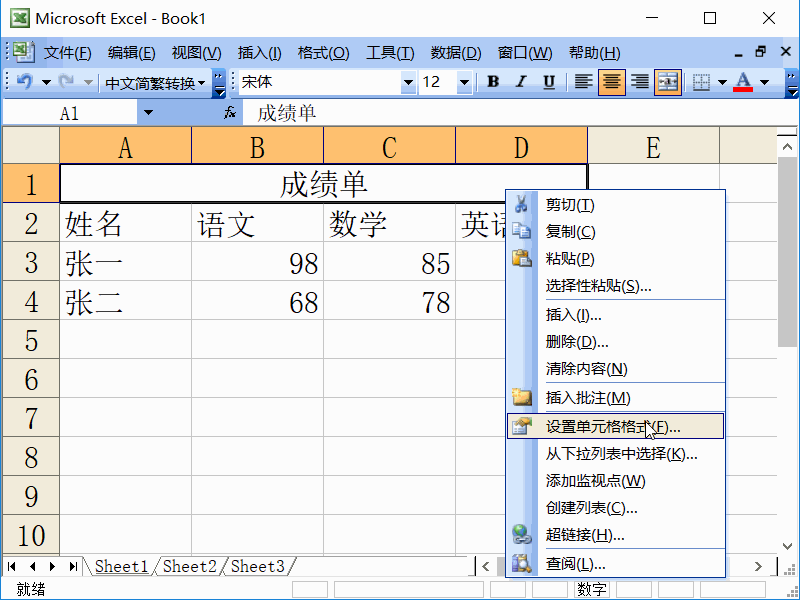Open the 宋体 font name dropdown
Screen dimensions: 800x600
(410, 83)
